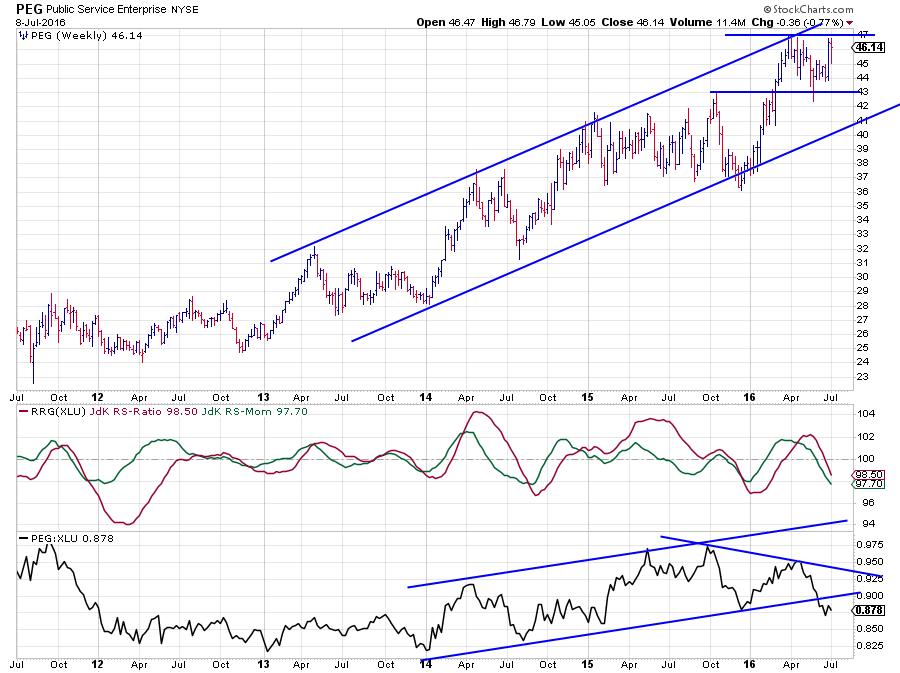Click year 16 under the price panel
Viewport: 900px width, 673px height.
click(x=749, y=397)
